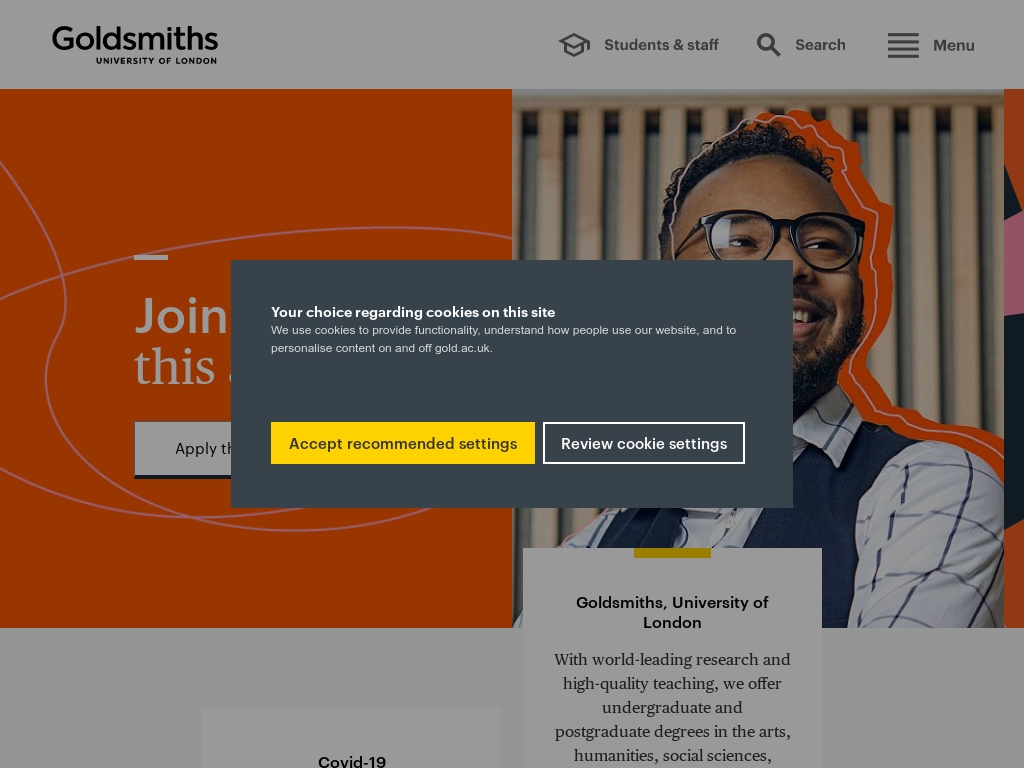Click the short dash above the Join headline

pyautogui.click(x=151, y=257)
